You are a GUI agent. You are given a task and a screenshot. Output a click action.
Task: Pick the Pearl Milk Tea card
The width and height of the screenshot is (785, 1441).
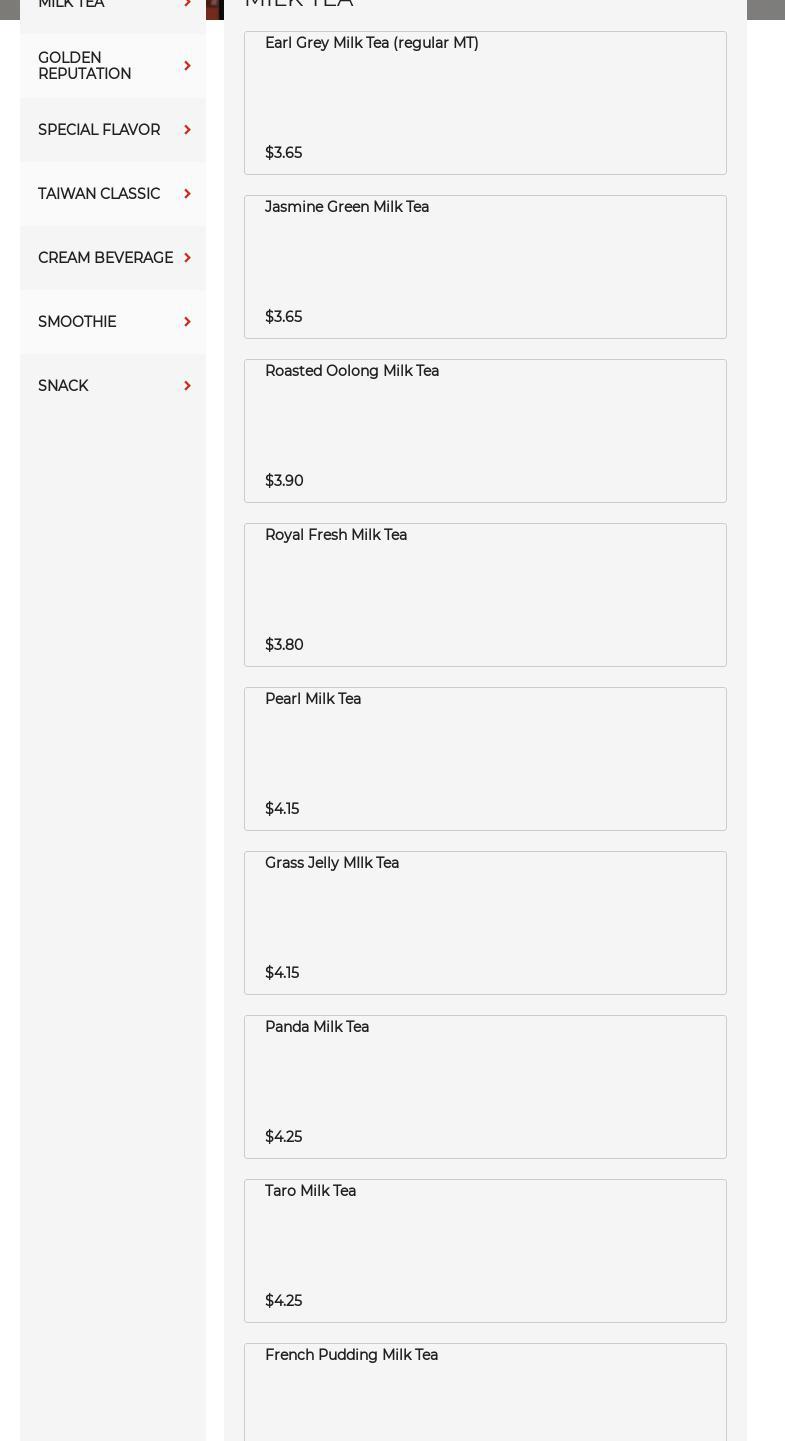point(485,759)
